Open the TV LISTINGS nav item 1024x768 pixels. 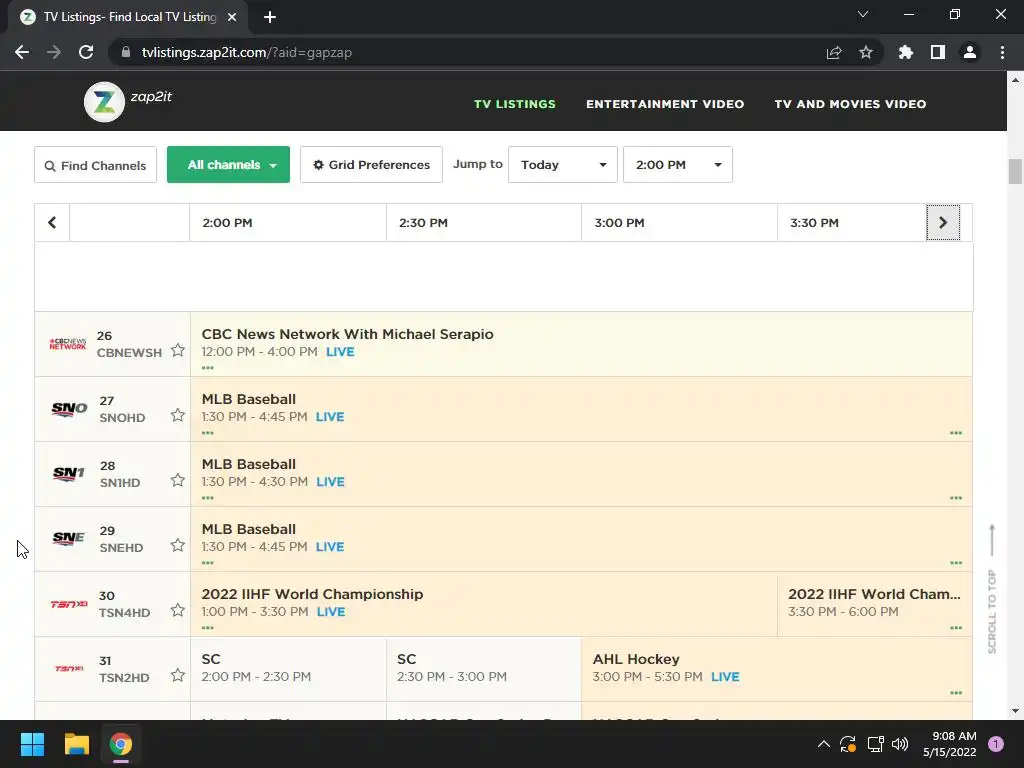coord(515,104)
